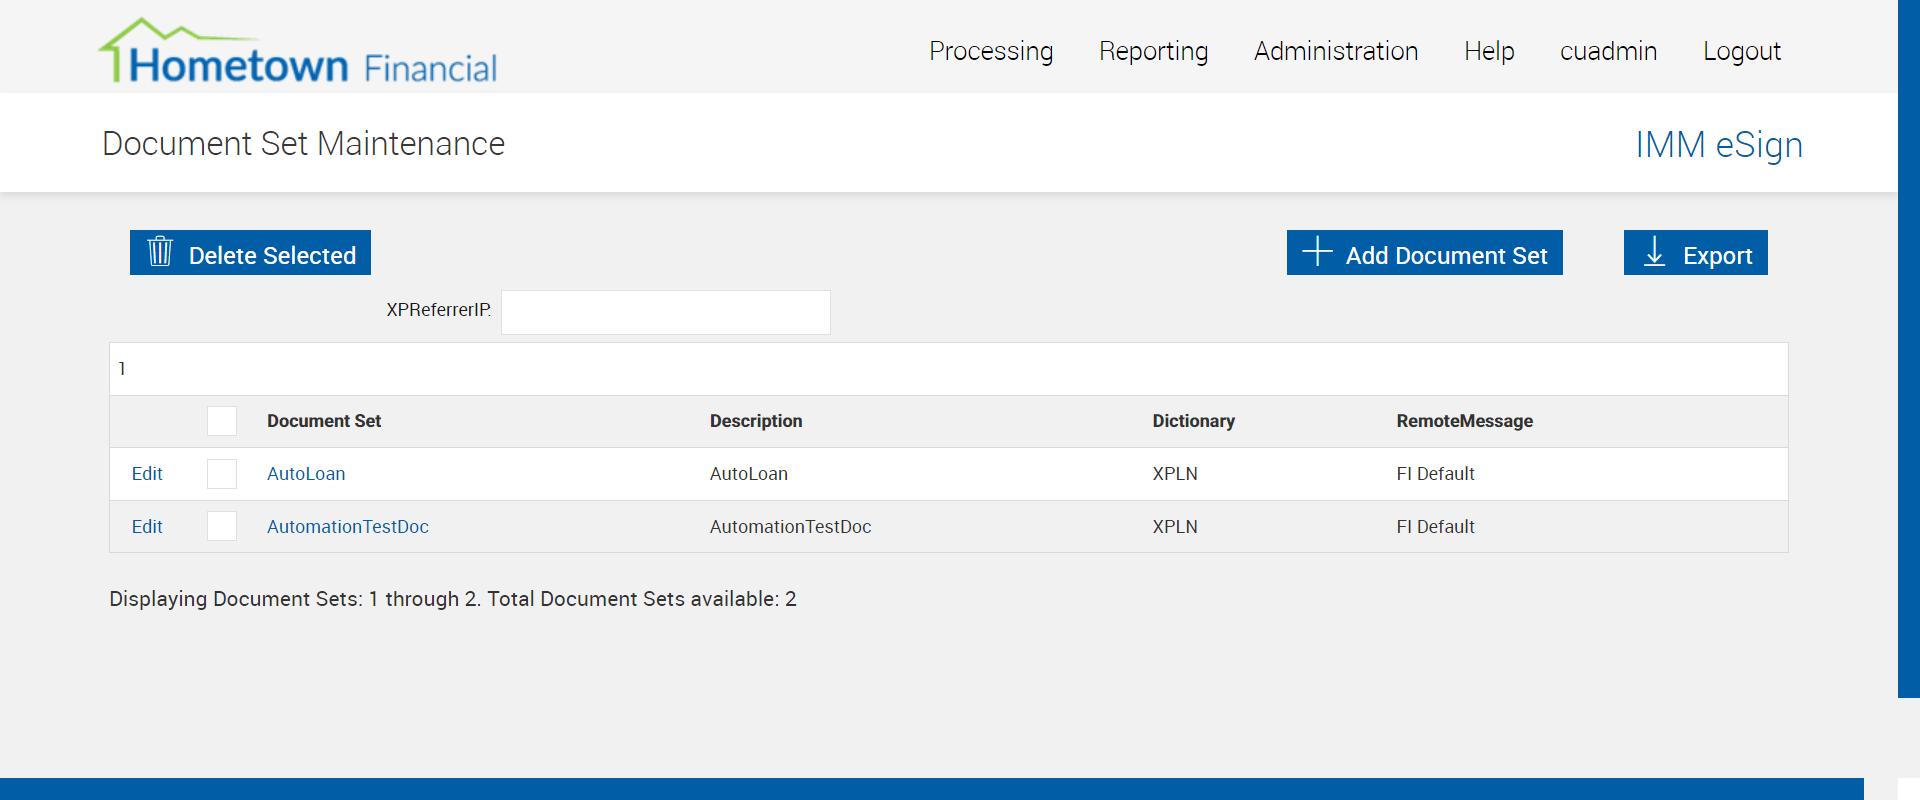The width and height of the screenshot is (1920, 800).
Task: Open the cuadmin user menu
Action: tap(1608, 51)
